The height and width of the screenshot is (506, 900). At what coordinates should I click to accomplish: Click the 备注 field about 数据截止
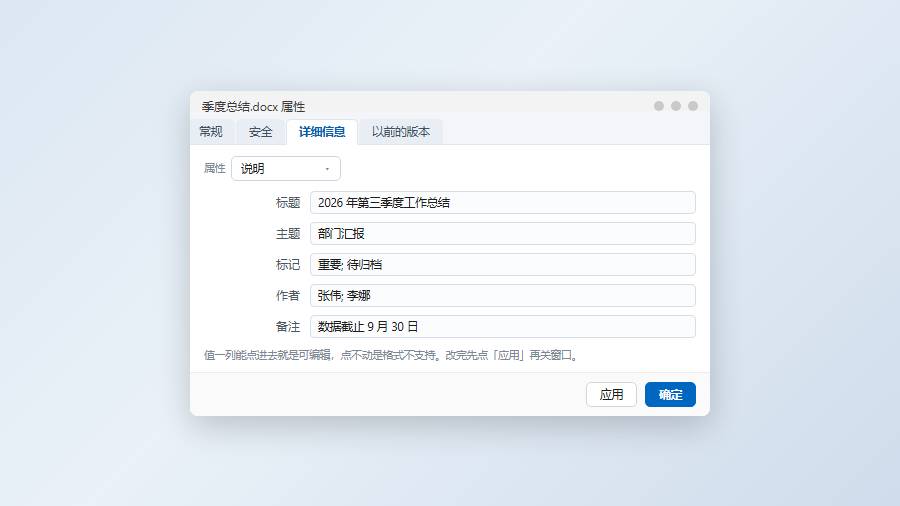[503, 326]
